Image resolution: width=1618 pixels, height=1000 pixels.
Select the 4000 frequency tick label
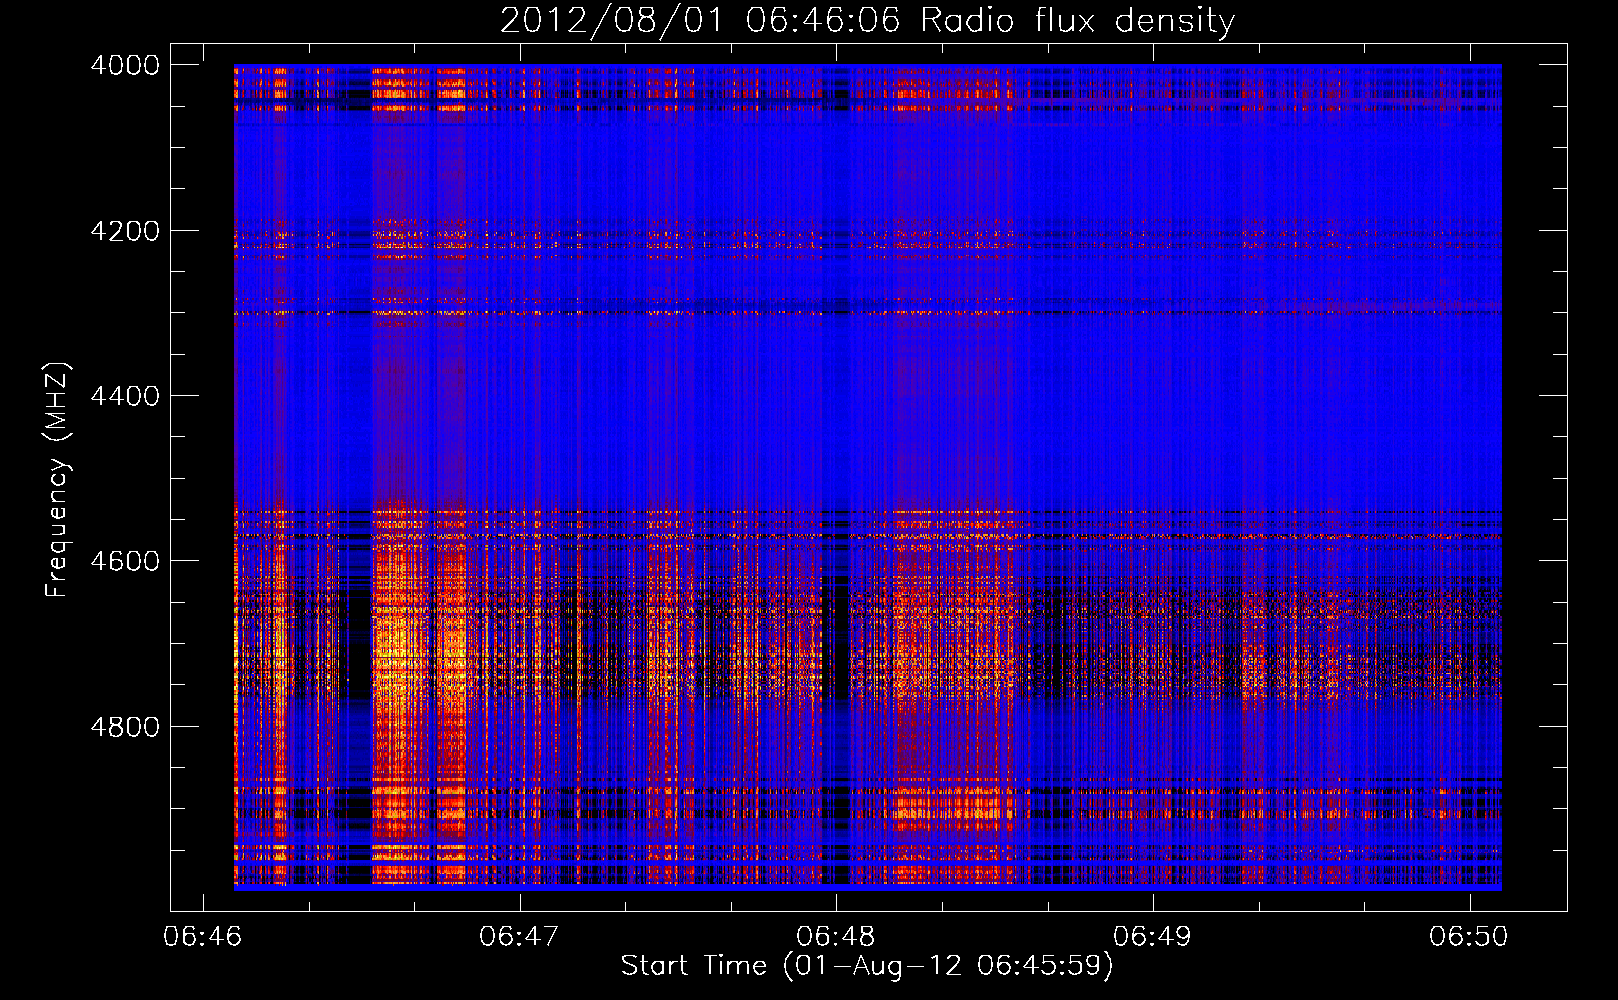point(125,65)
